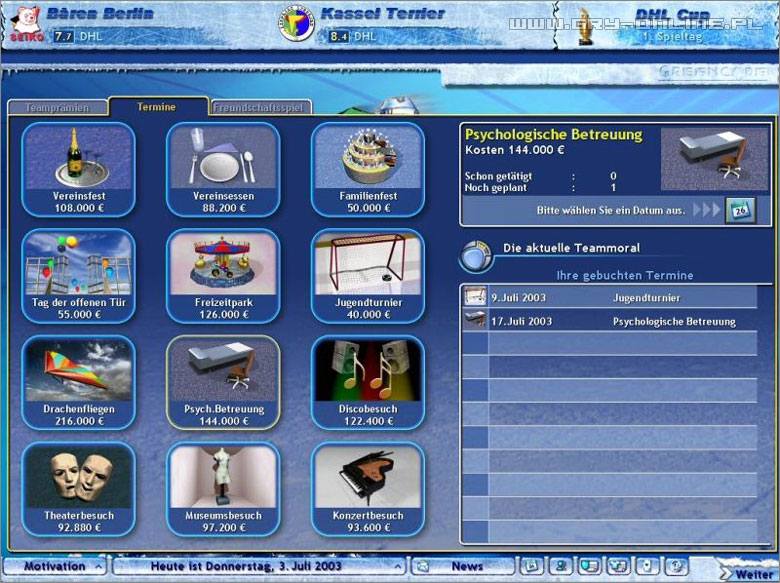780x583 pixels.
Task: Click Die aktuelle Teammoral label
Action: 572,248
